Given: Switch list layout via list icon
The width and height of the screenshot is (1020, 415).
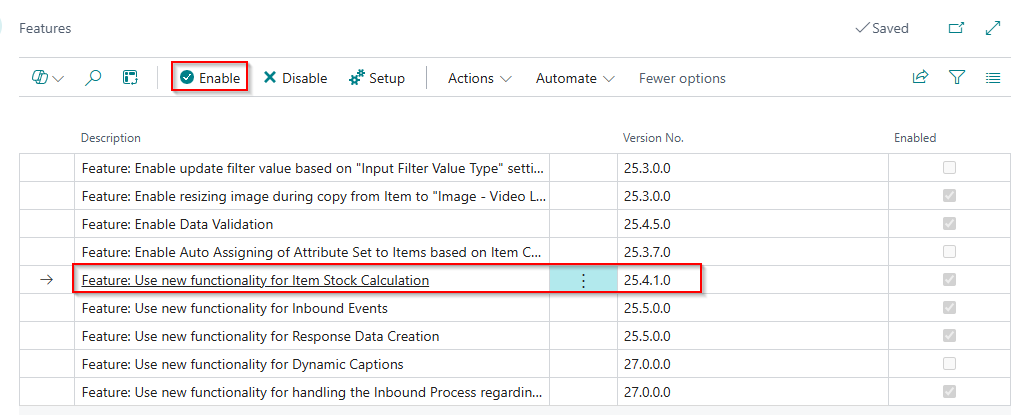Looking at the screenshot, I should pos(993,78).
